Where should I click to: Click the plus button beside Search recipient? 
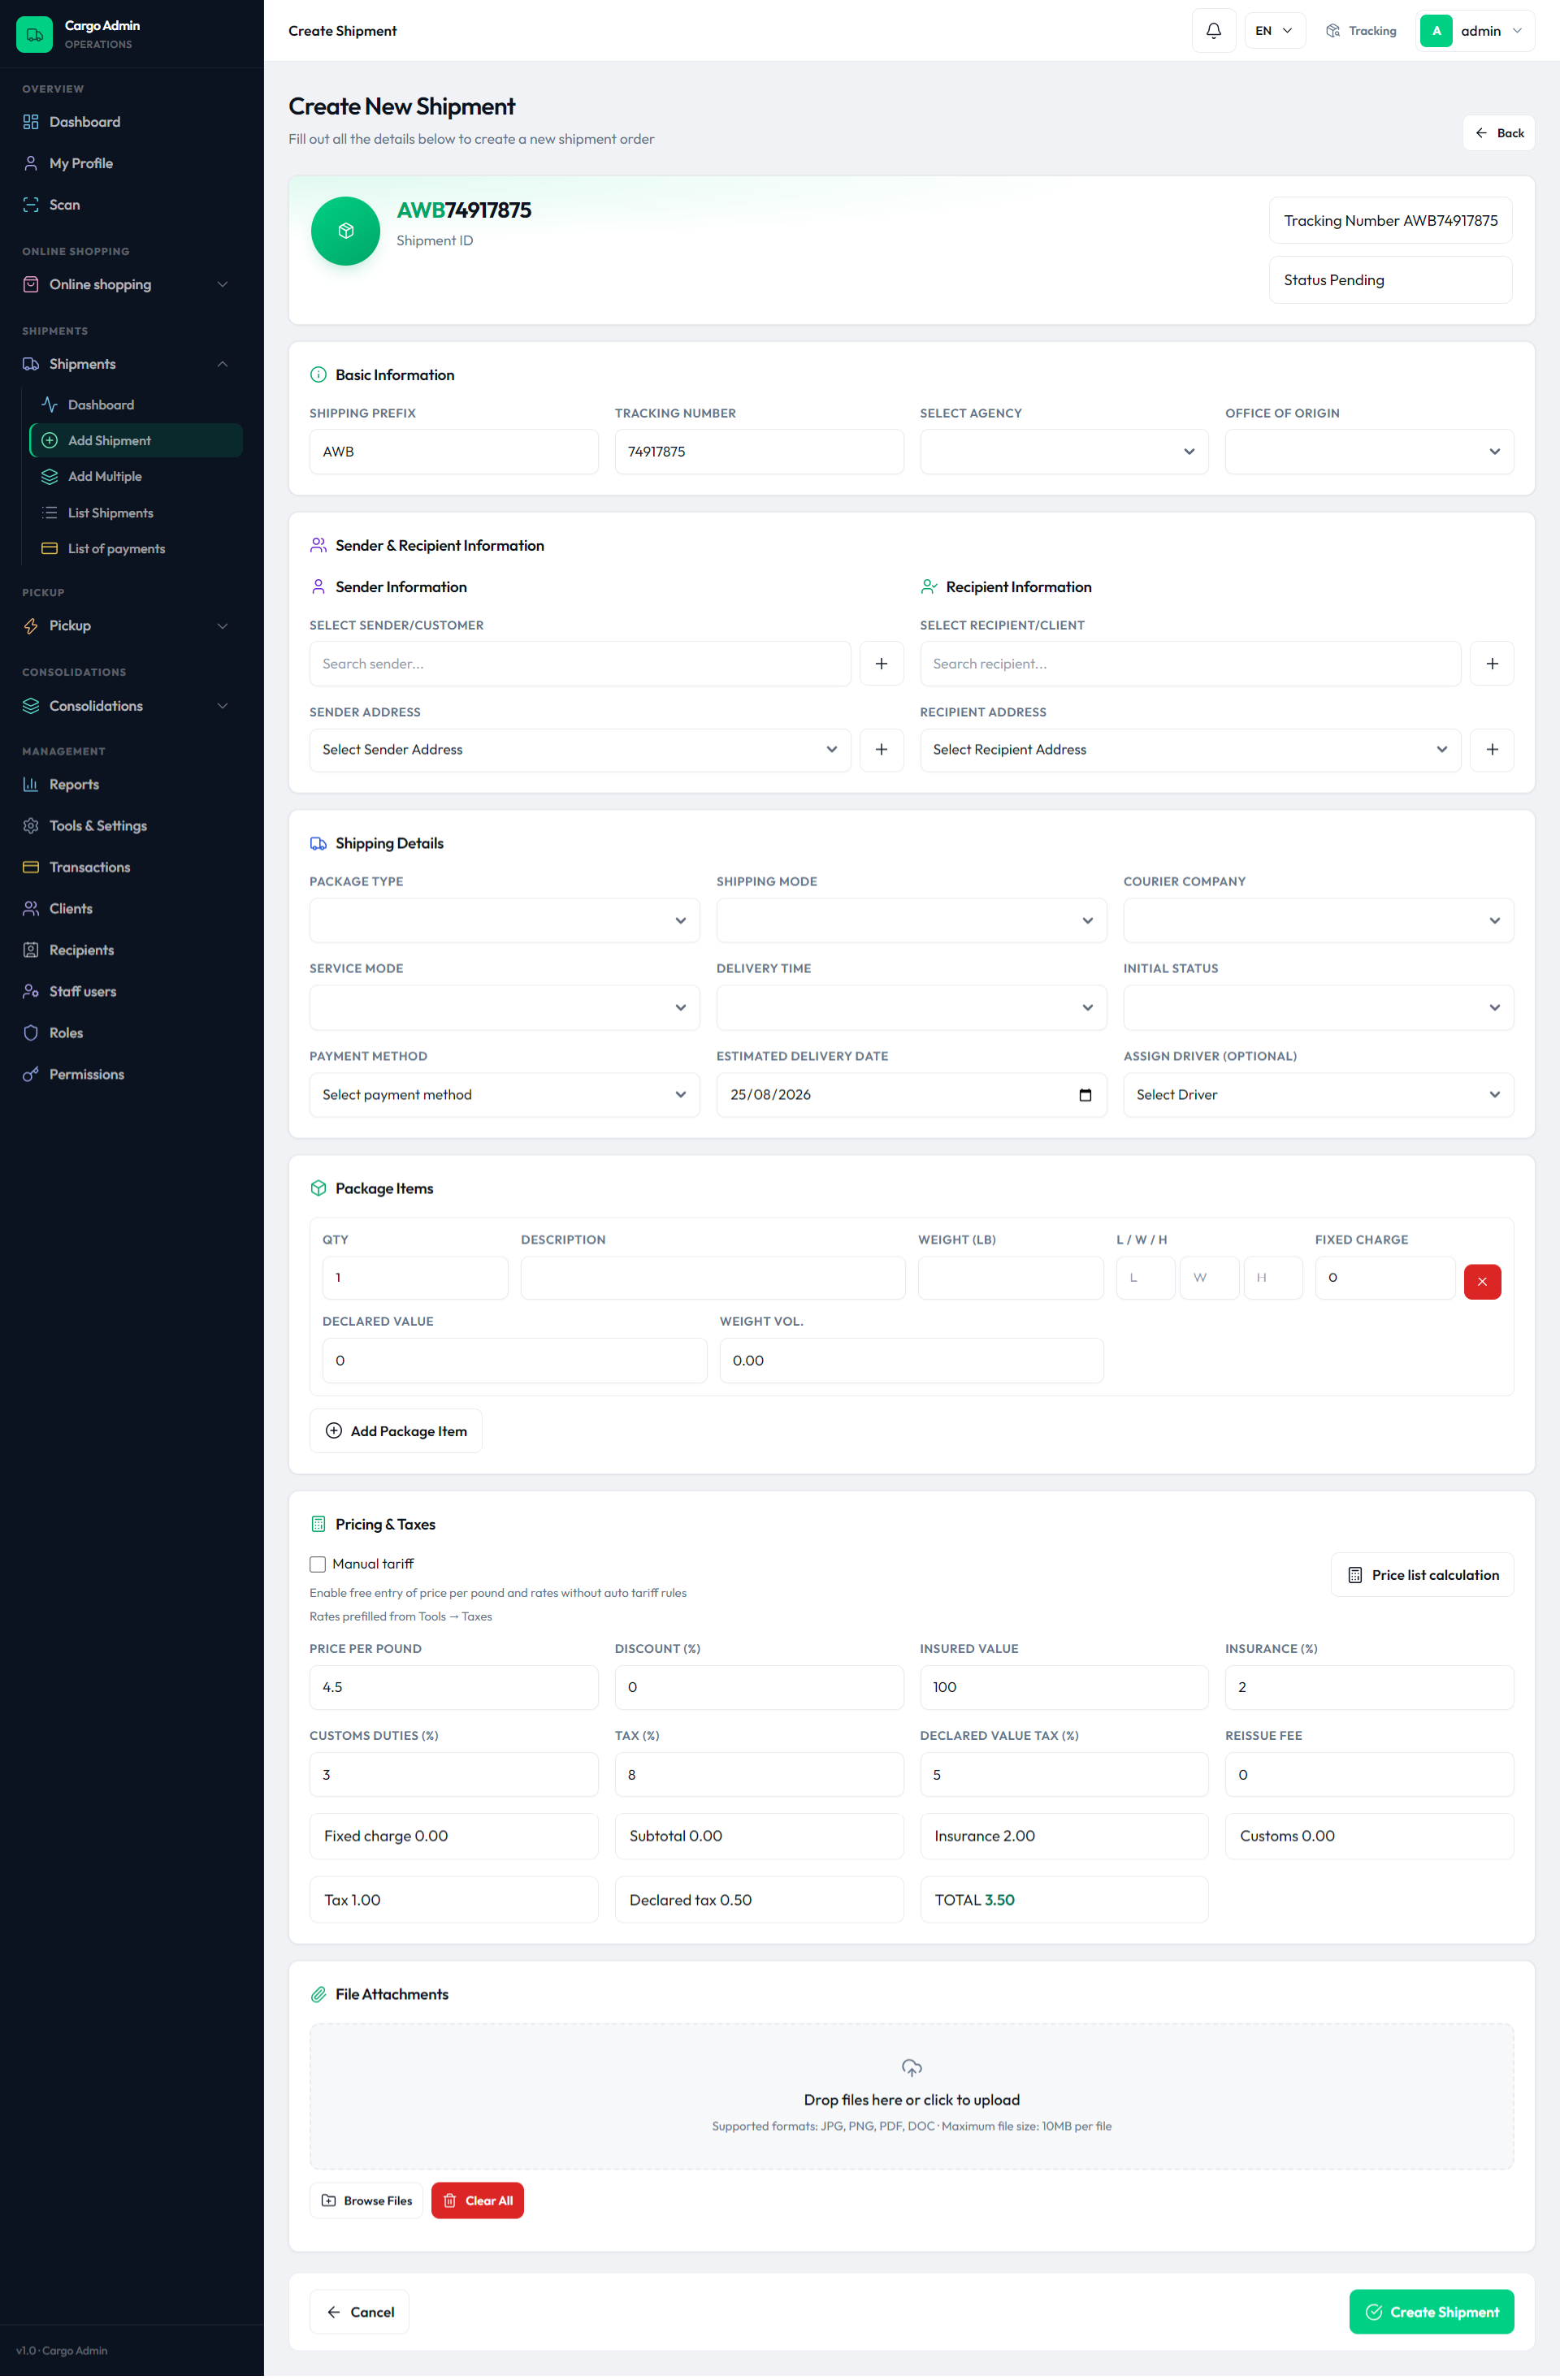[1491, 664]
